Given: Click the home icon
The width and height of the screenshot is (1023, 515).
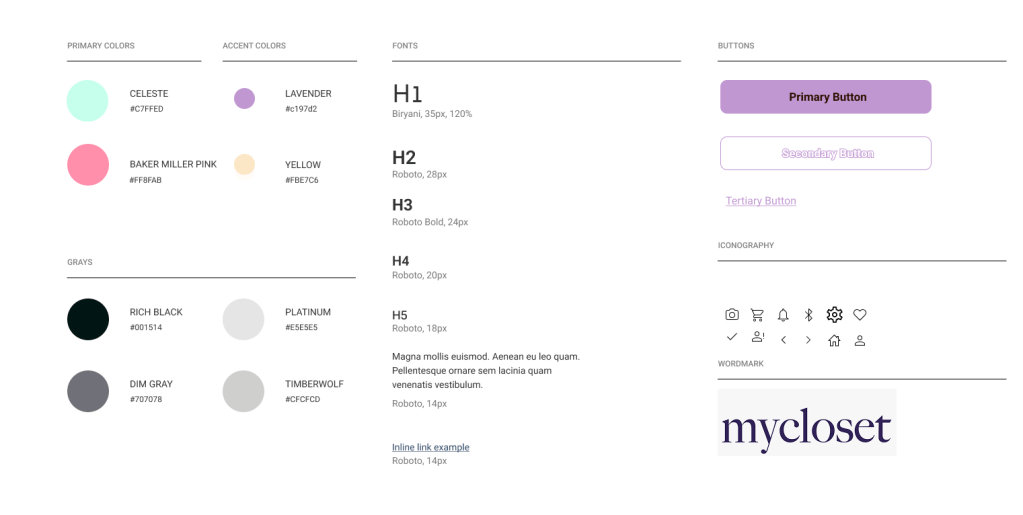Looking at the screenshot, I should click(834, 340).
